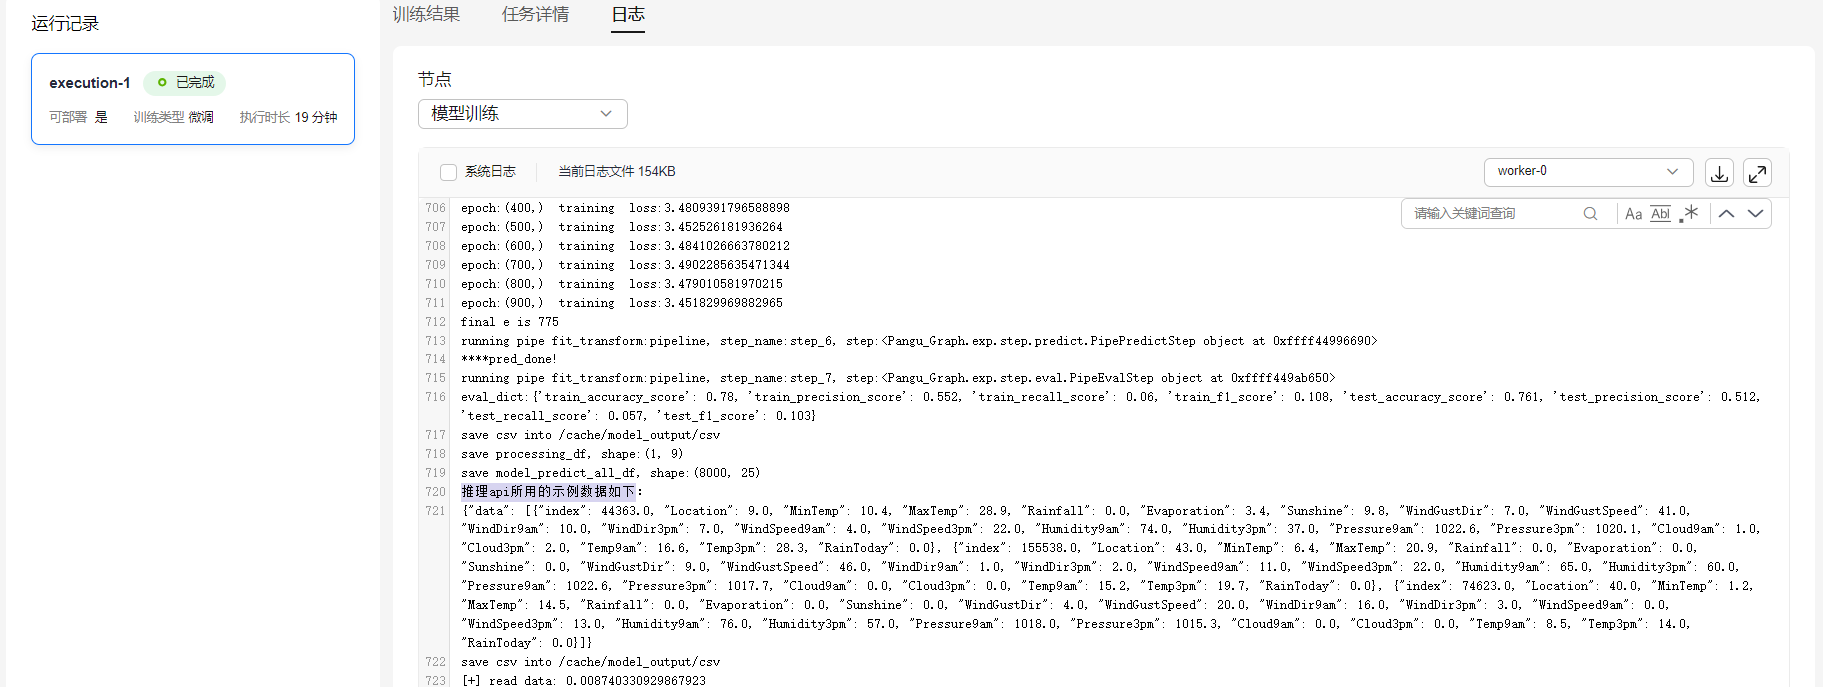Switch to the 训练结果 tab
The height and width of the screenshot is (687, 1823).
tap(426, 14)
